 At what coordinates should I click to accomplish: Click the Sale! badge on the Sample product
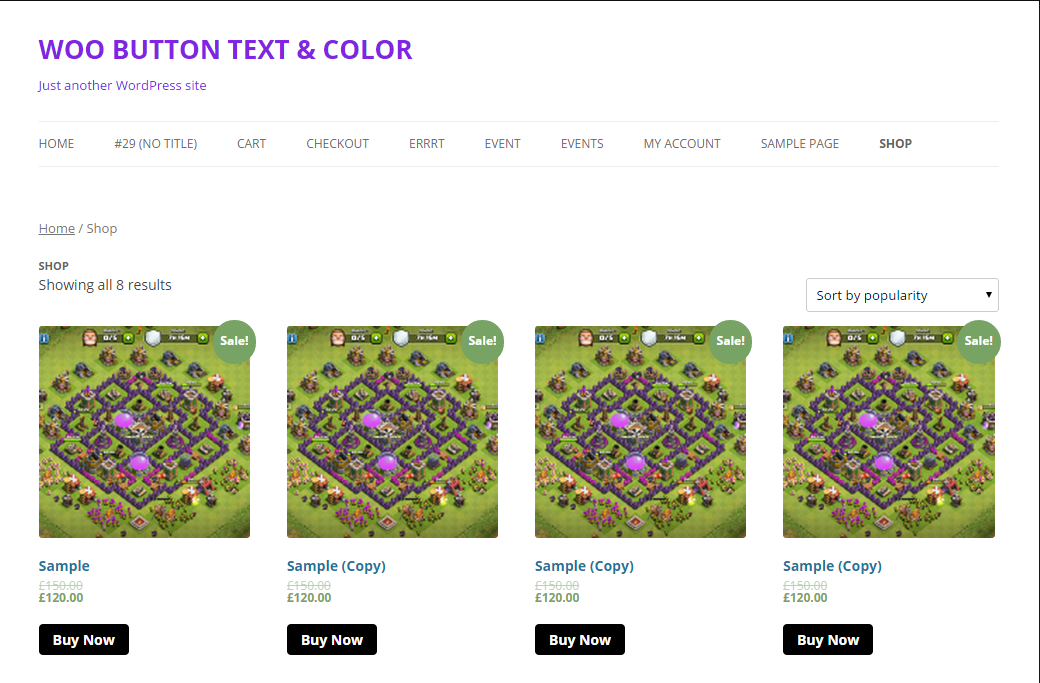point(234,342)
